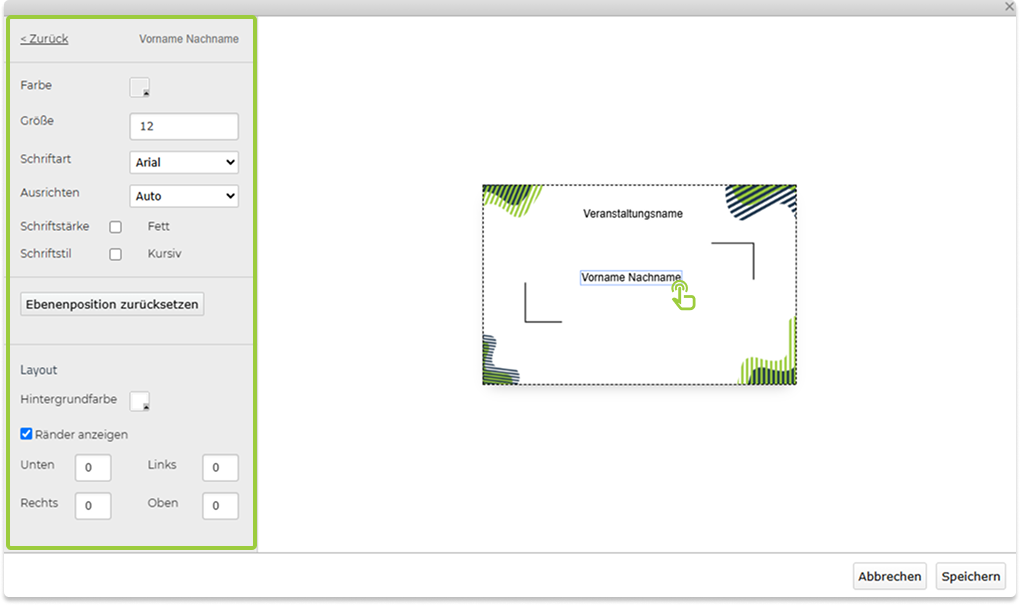Enable the Fett bold checkbox
The image size is (1020, 605).
click(x=115, y=227)
